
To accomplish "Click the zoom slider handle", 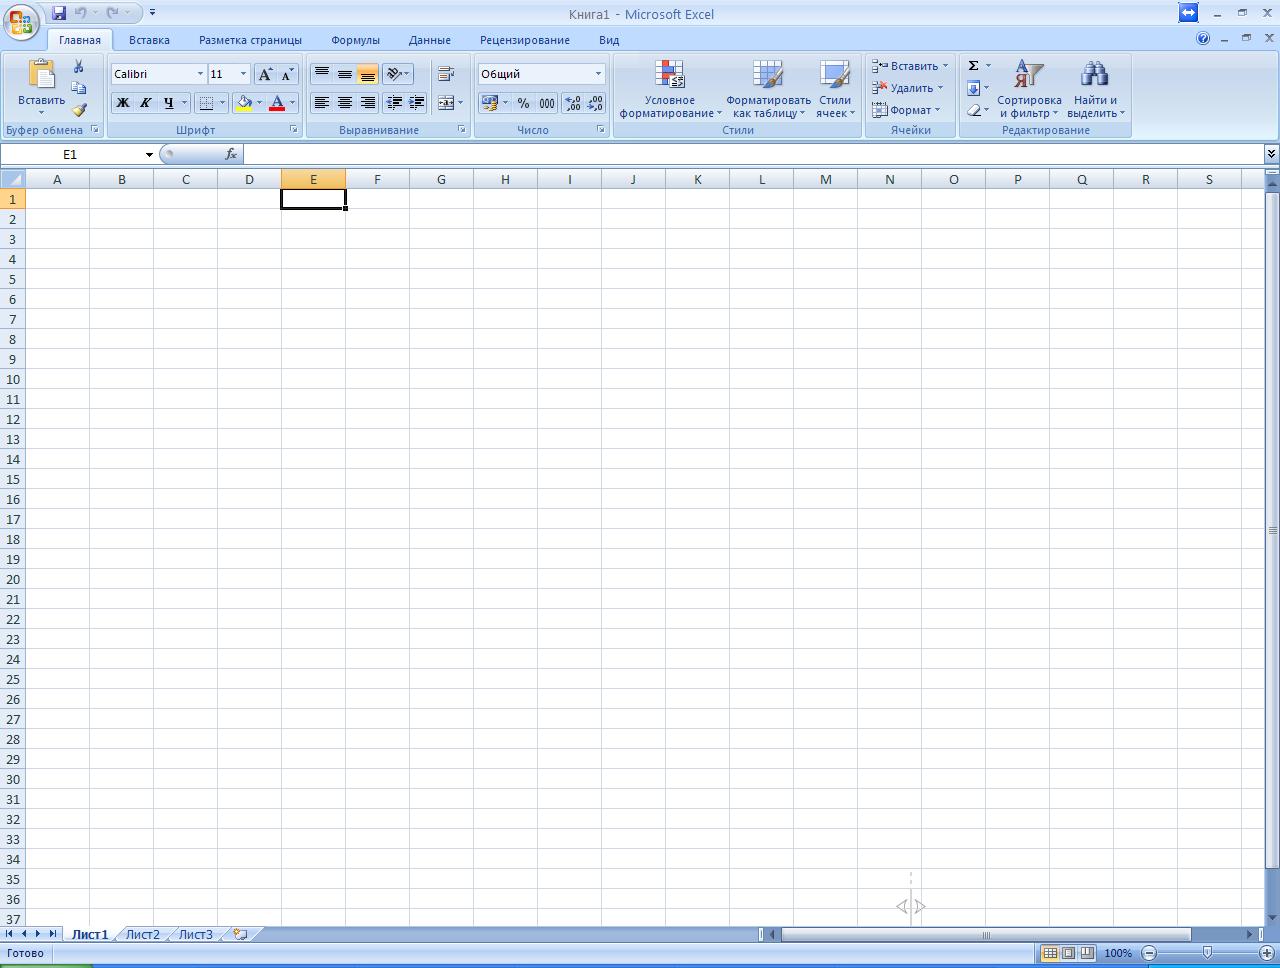I will (x=1207, y=953).
